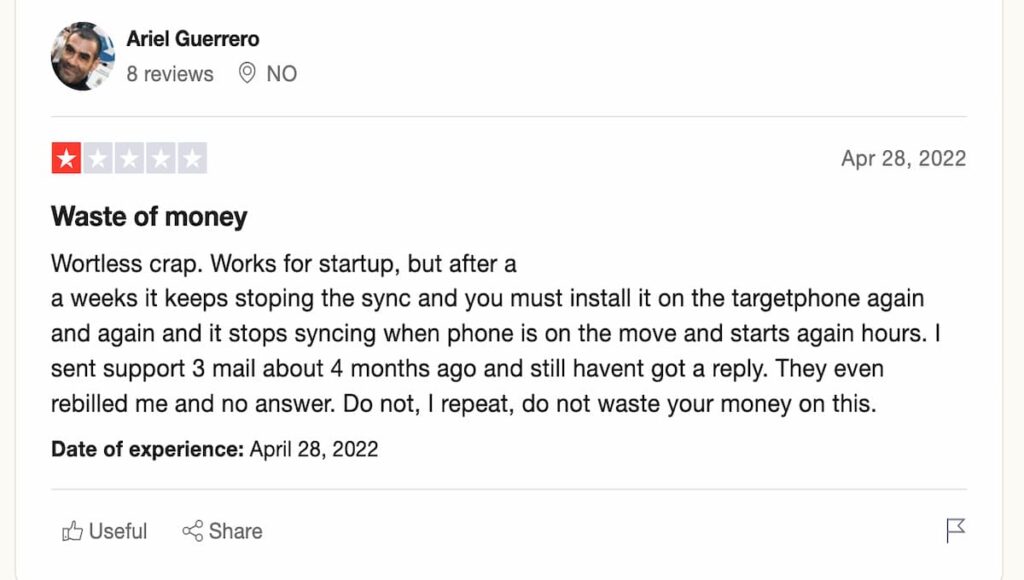Screen dimensions: 1024x580
Task: Click the Apr 28, 2022 review date
Action: pos(903,159)
